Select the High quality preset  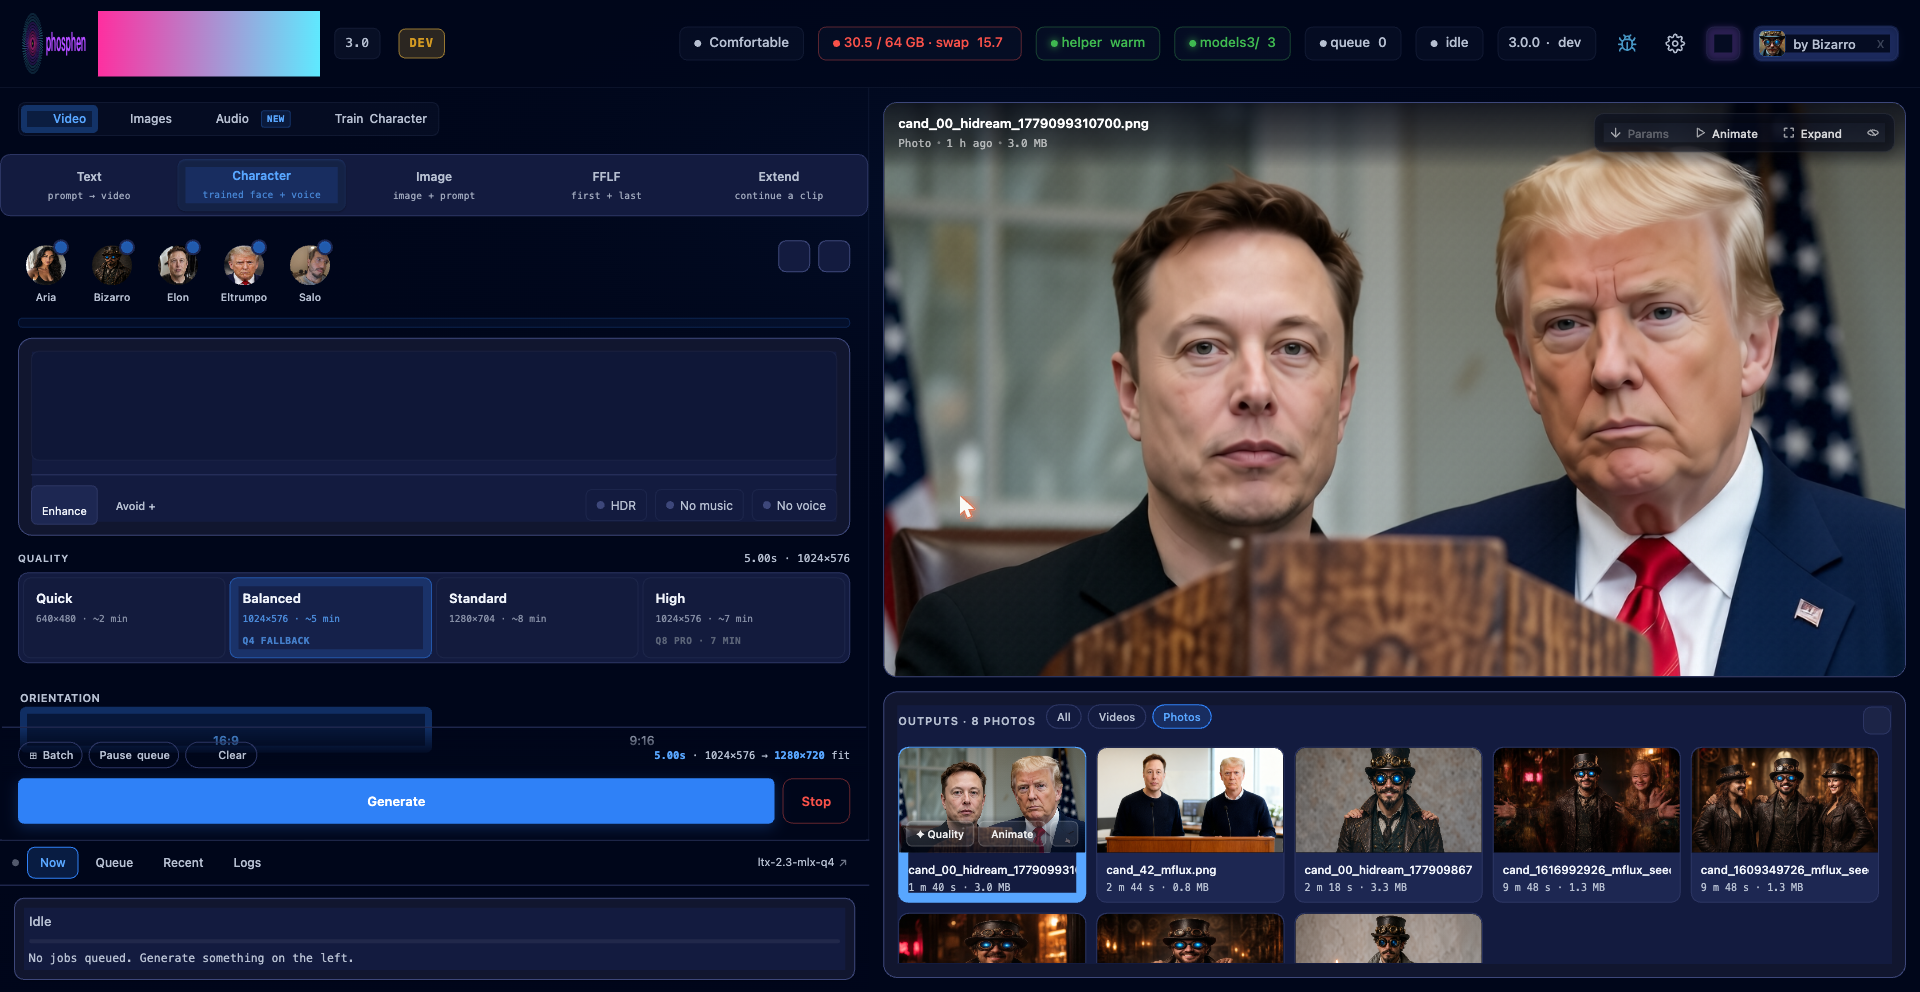(744, 618)
